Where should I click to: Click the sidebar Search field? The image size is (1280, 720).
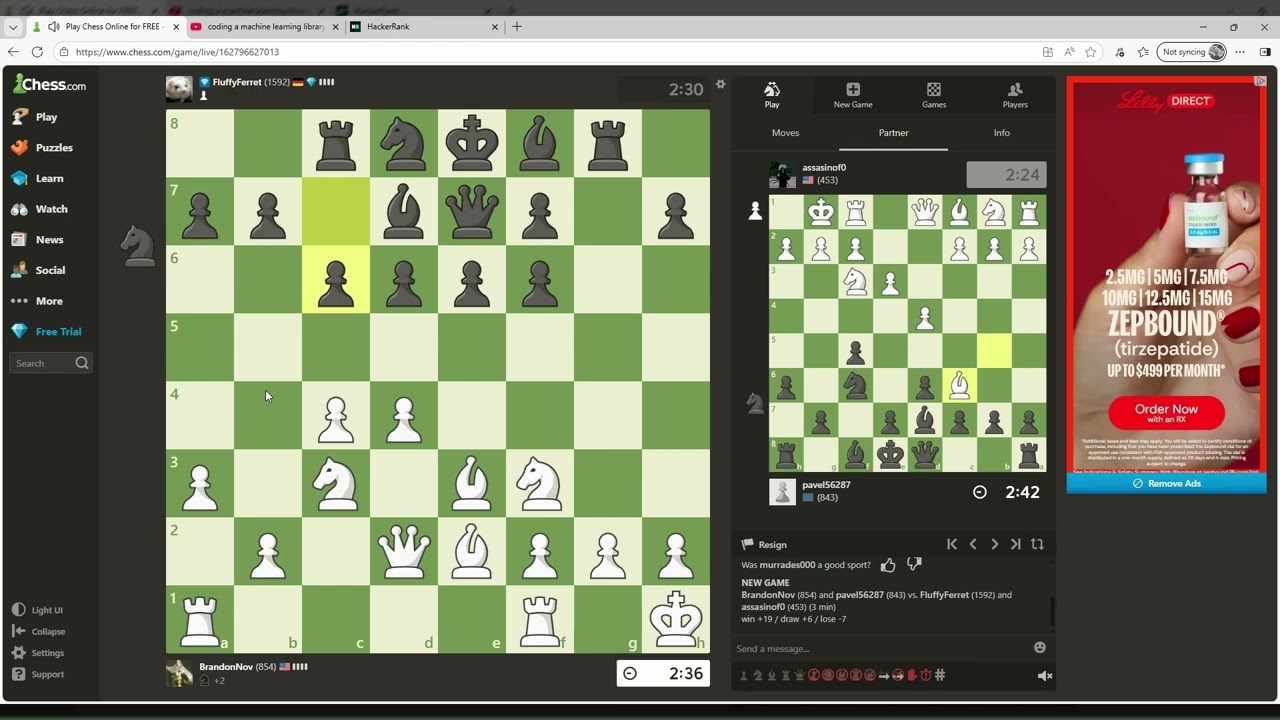[51, 363]
